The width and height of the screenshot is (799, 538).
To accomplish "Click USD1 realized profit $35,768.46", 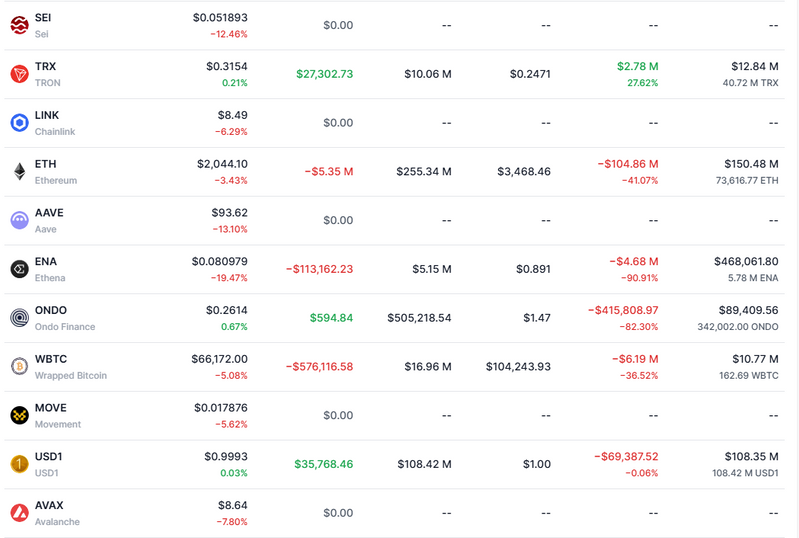I will click(323, 464).
